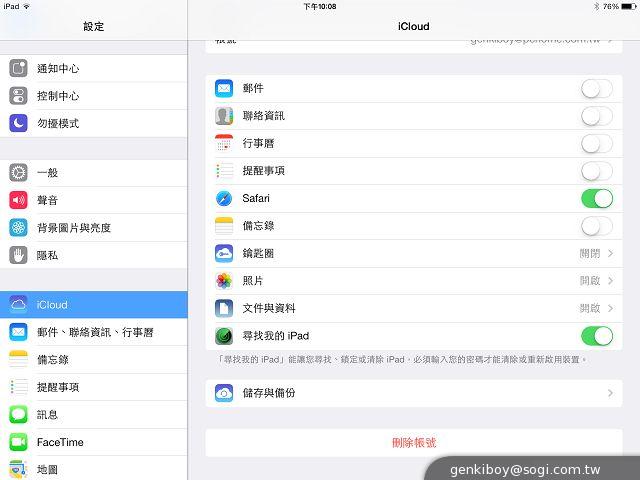Select 地圖 label in sidebar
This screenshot has height=480, width=640.
click(x=47, y=469)
